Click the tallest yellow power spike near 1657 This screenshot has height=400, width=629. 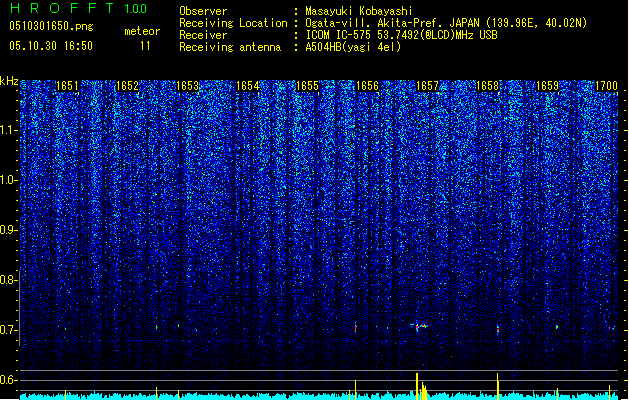tap(417, 386)
